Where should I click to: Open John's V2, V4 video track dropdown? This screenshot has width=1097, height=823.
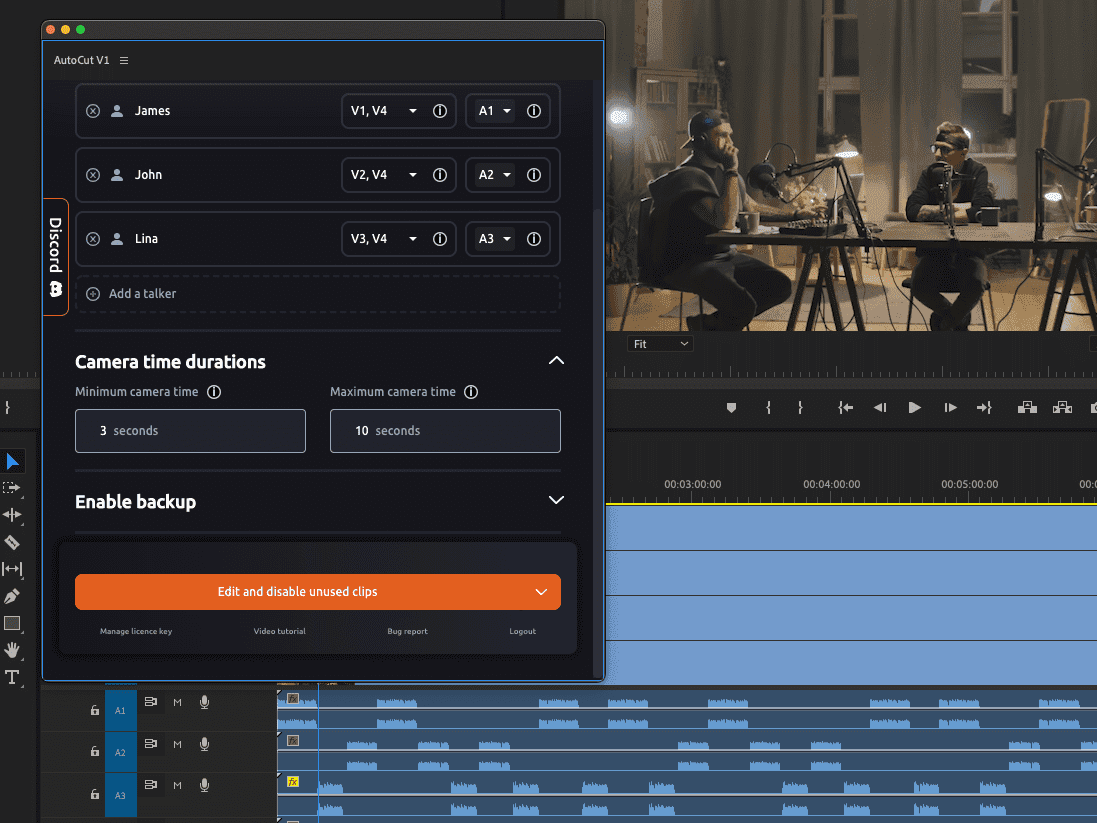coord(383,175)
